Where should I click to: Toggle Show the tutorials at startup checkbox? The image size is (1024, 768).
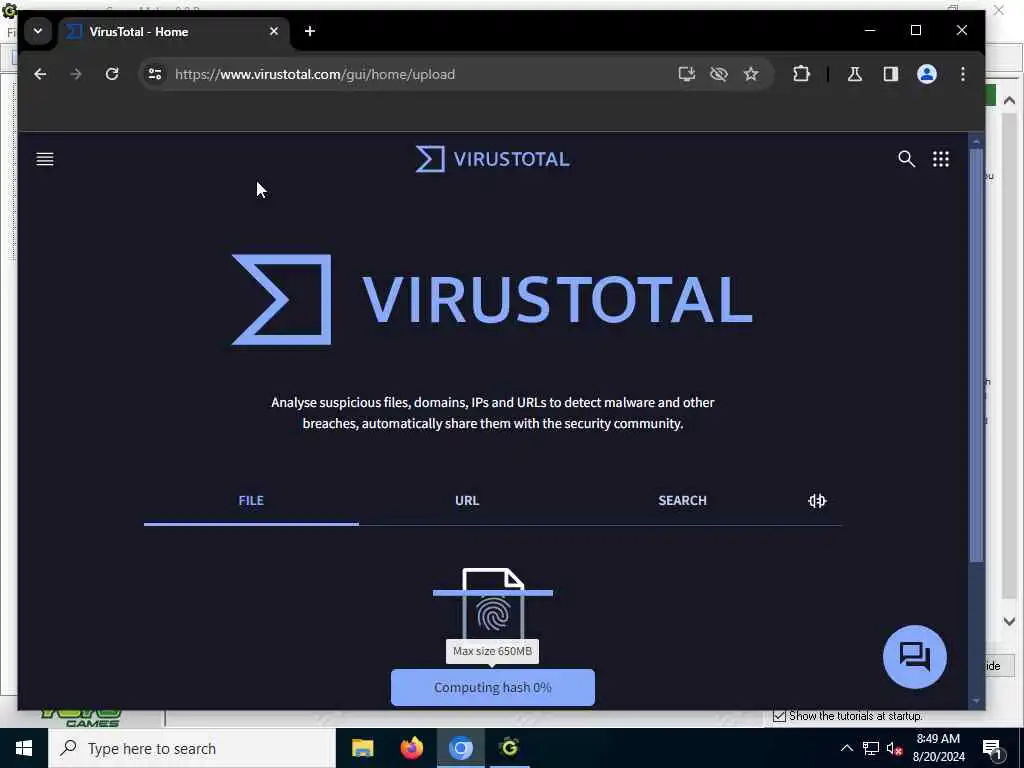pos(779,716)
